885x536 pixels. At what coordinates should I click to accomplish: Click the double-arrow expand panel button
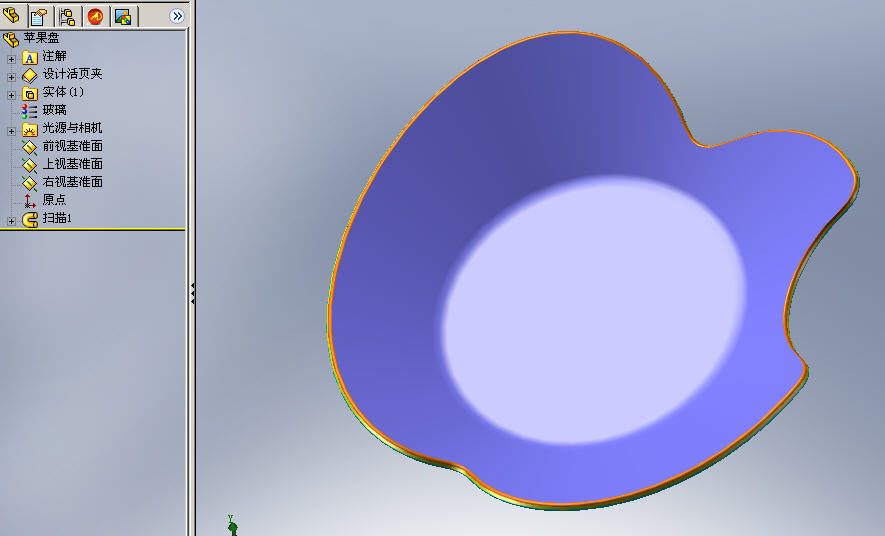[x=177, y=16]
